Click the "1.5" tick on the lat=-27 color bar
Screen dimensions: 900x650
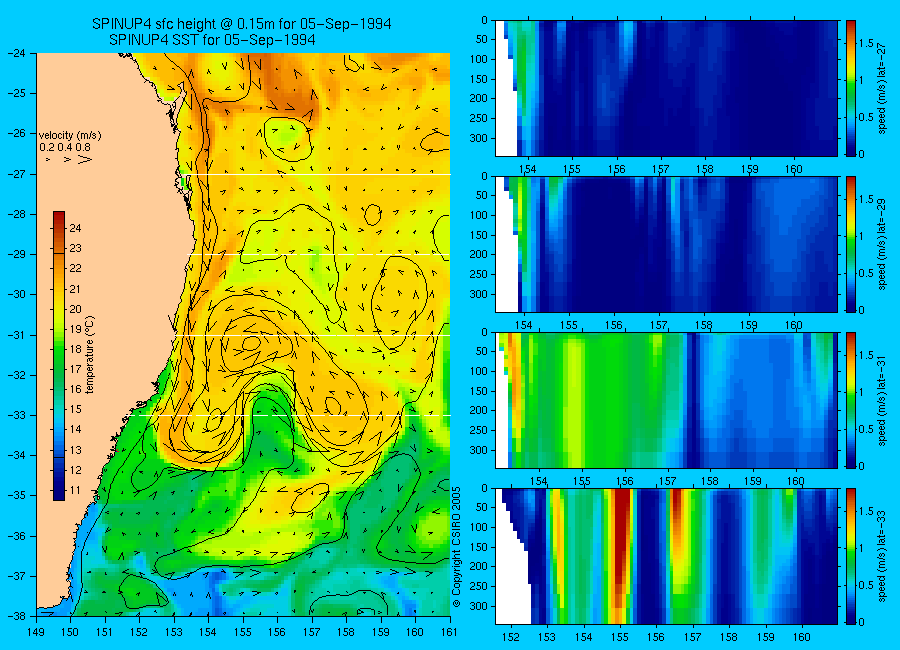click(x=867, y=43)
